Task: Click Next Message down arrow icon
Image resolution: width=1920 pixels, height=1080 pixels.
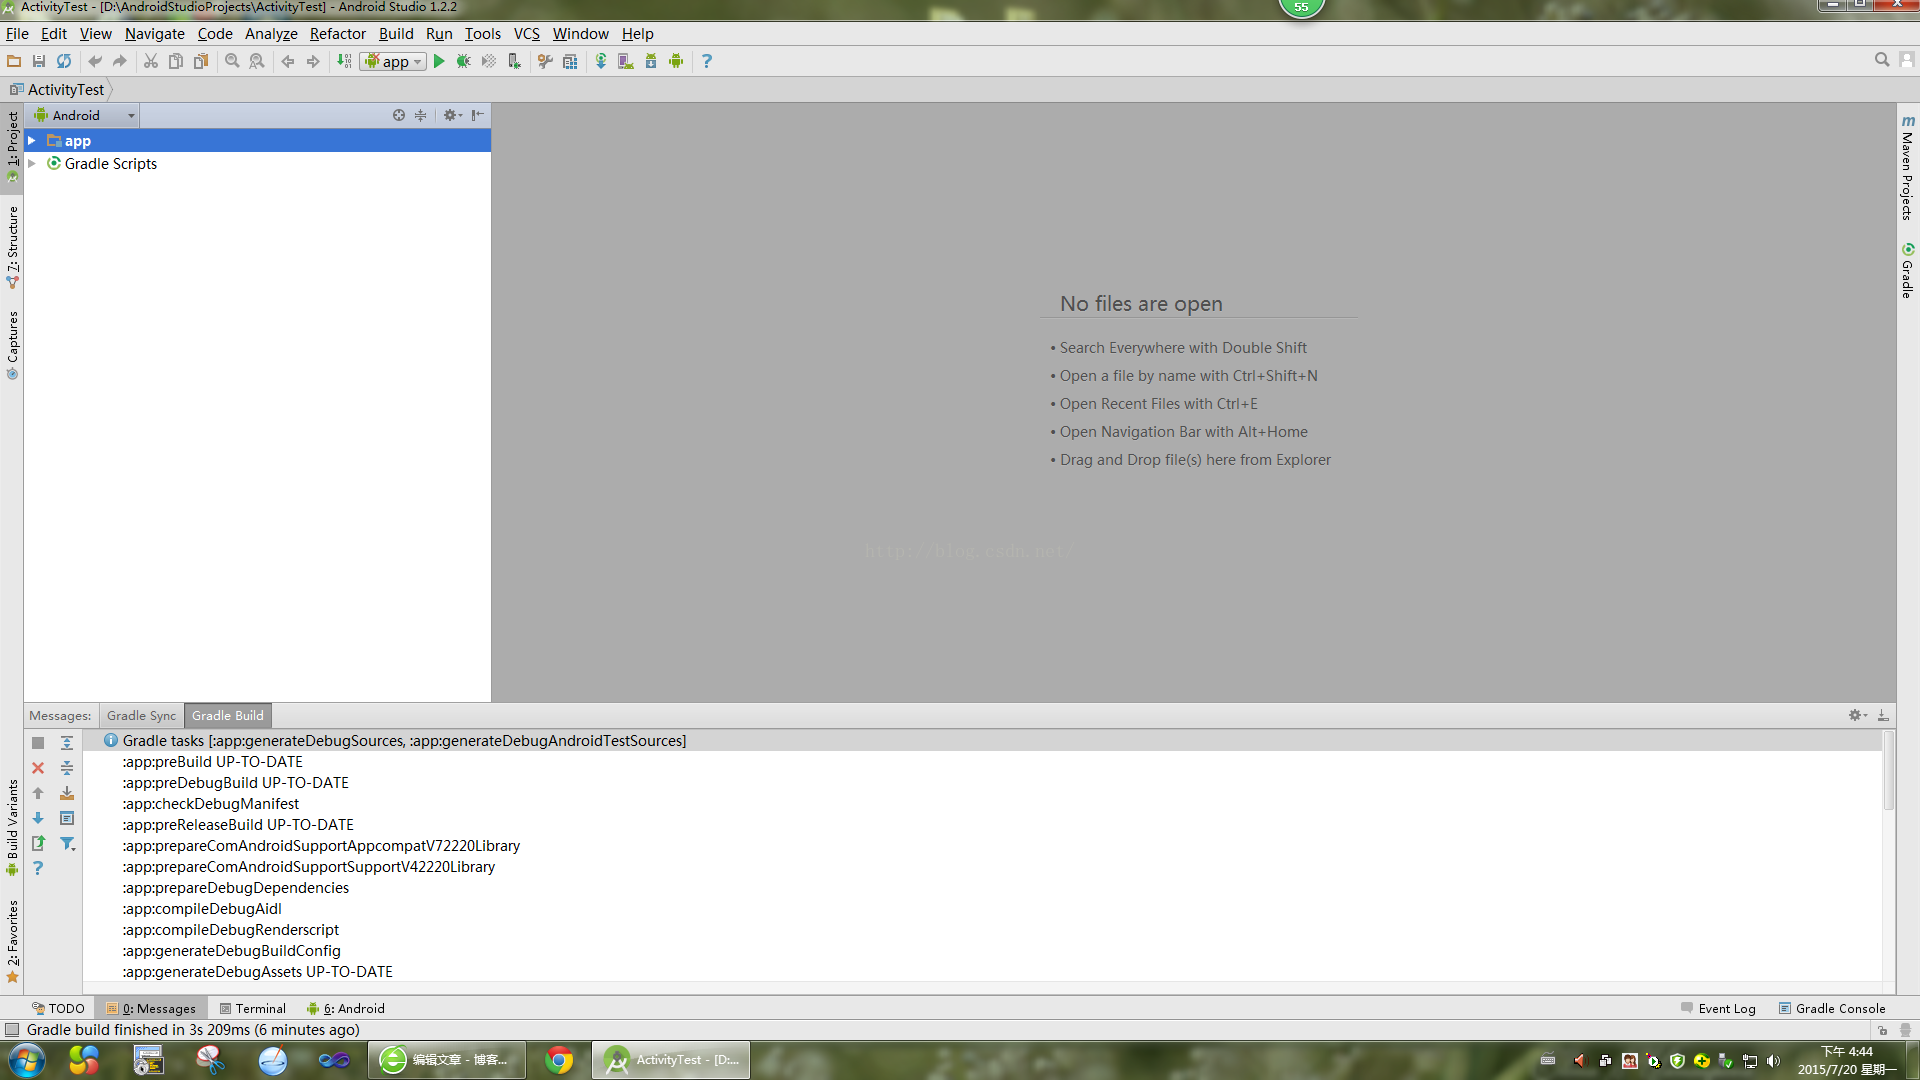Action: point(38,818)
